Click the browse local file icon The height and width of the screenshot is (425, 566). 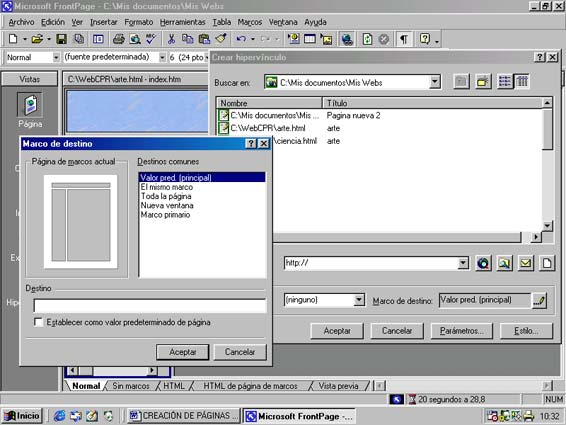pos(505,263)
